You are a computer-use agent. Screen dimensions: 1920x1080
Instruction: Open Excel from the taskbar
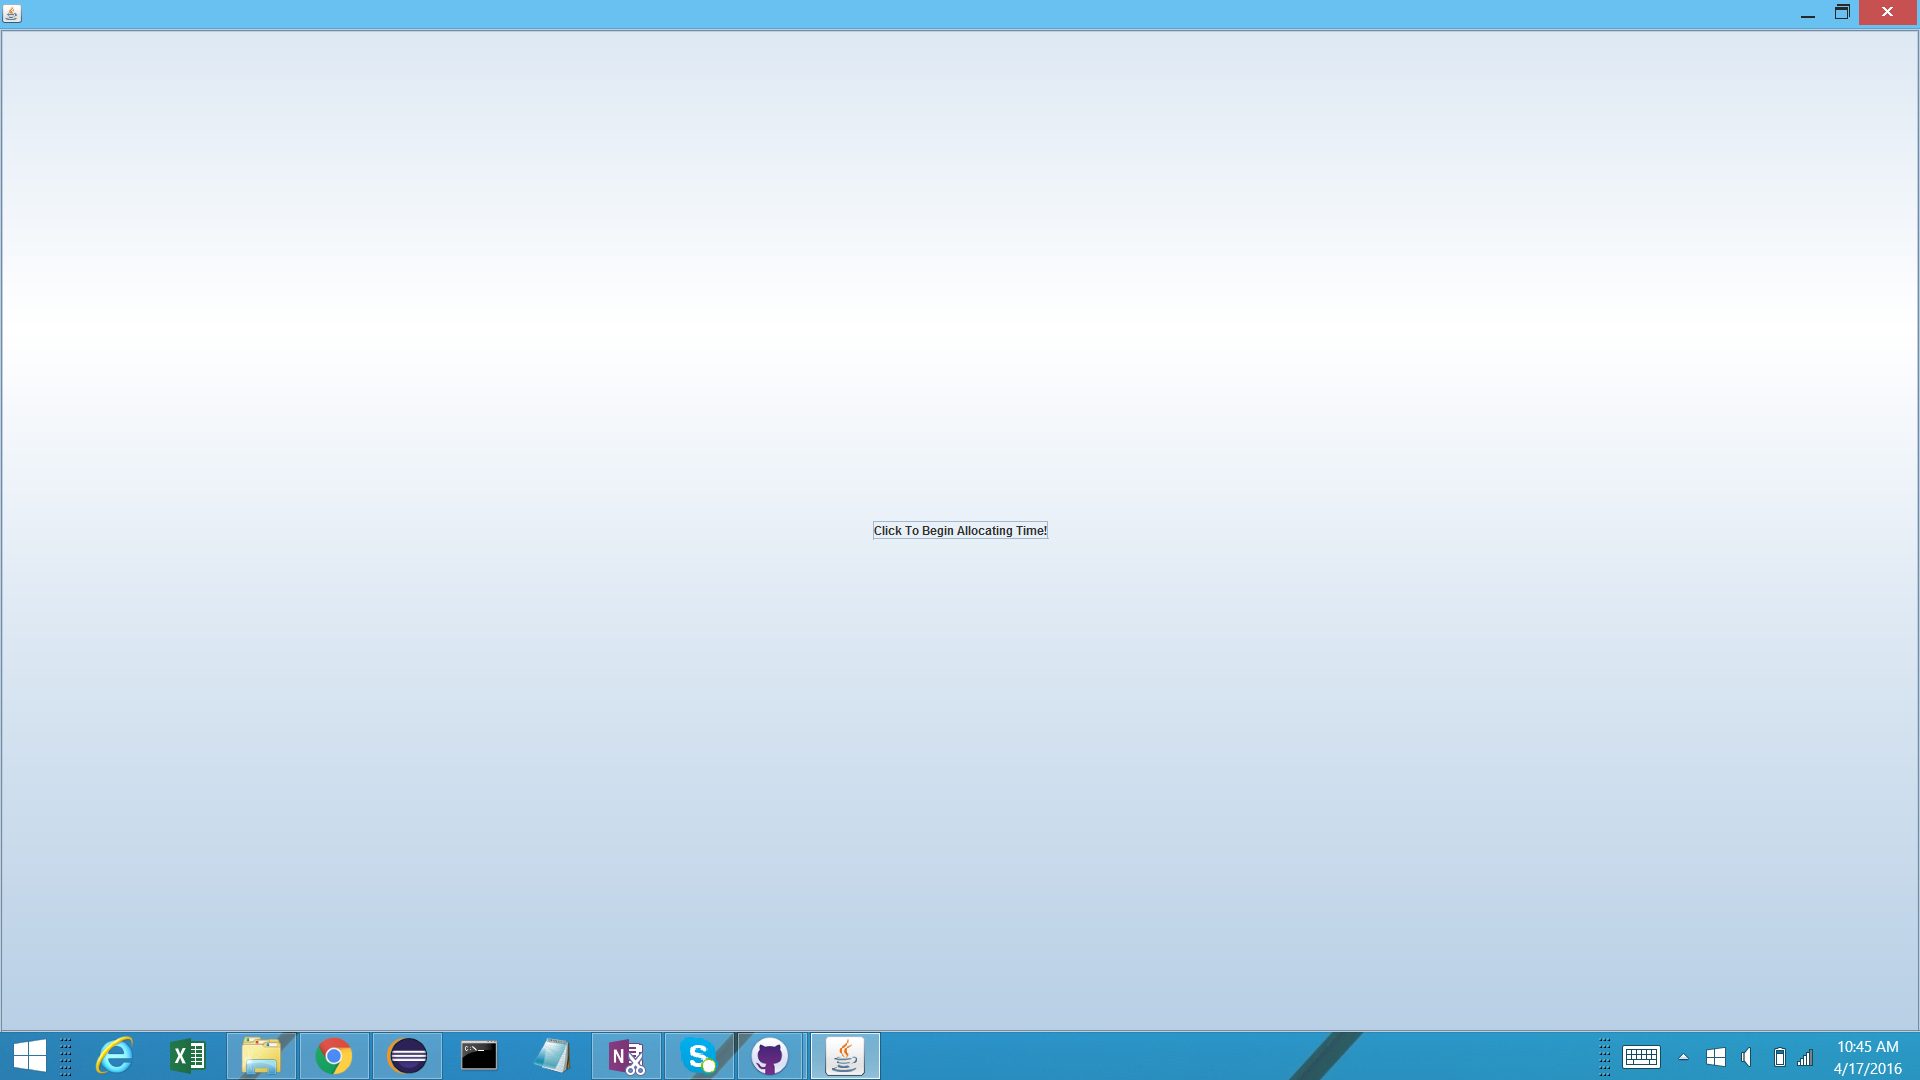(x=188, y=1056)
